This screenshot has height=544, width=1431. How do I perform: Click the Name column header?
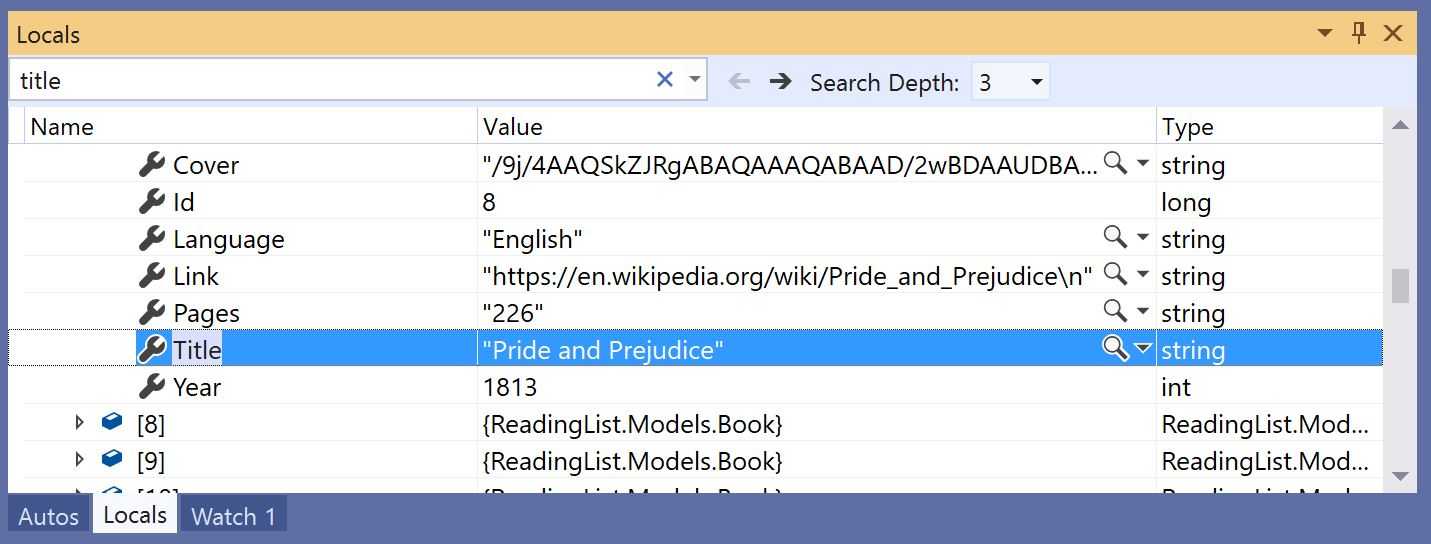(252, 127)
